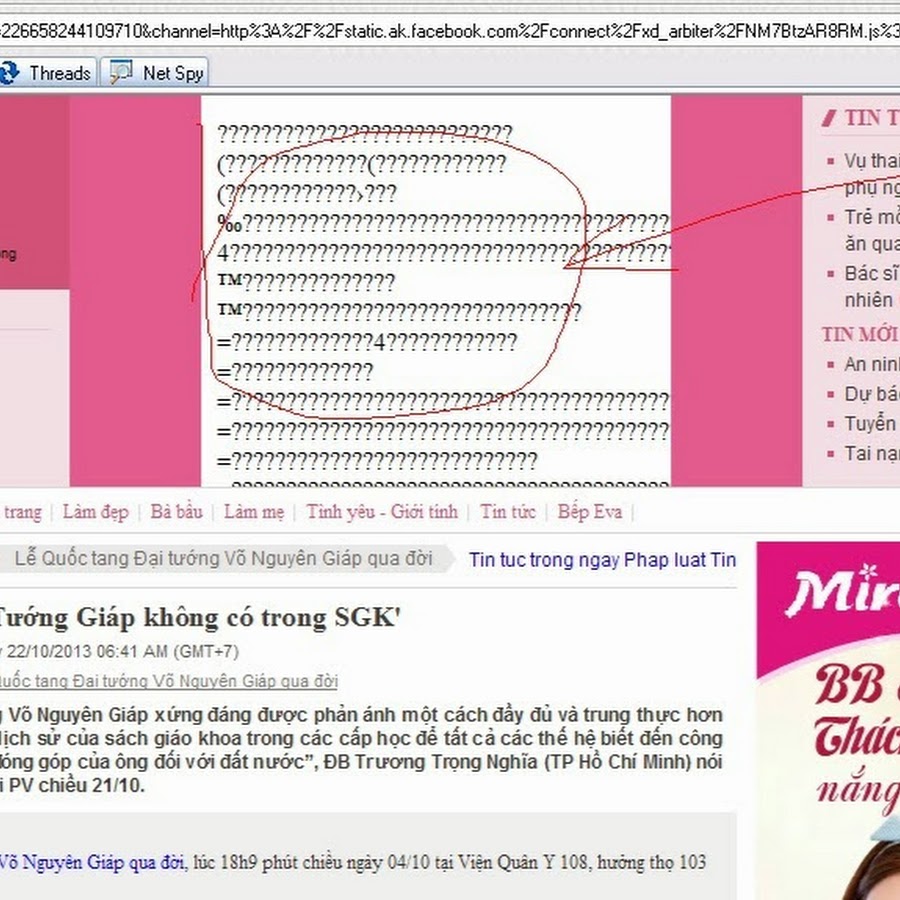Open the Dự báo sidebar news item
The height and width of the screenshot is (900, 900).
871,394
